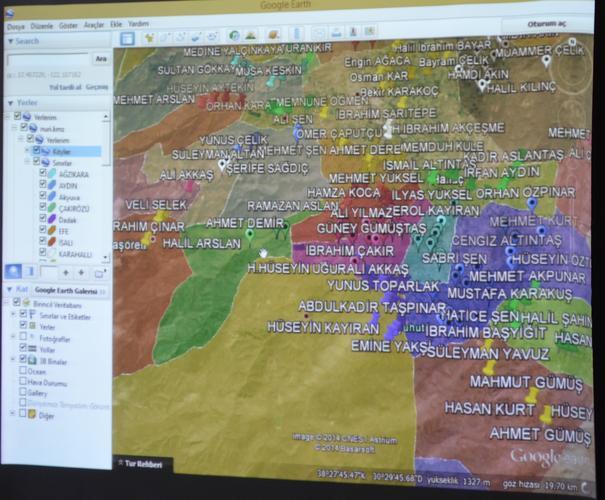This screenshot has height=500, width=605.
Task: Uncheck the Dadak boundary layer
Action: click(43, 218)
